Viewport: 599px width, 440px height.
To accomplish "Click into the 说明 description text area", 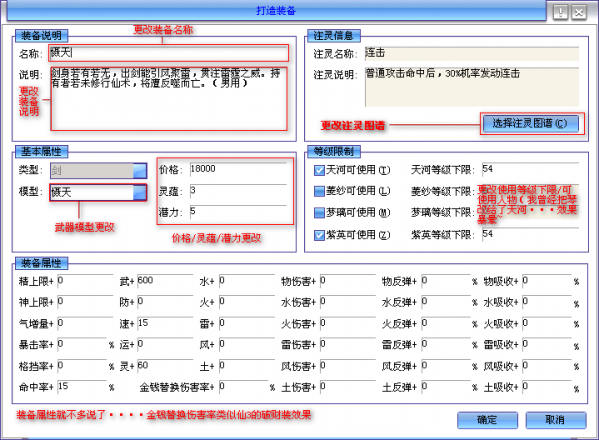I will click(x=168, y=99).
